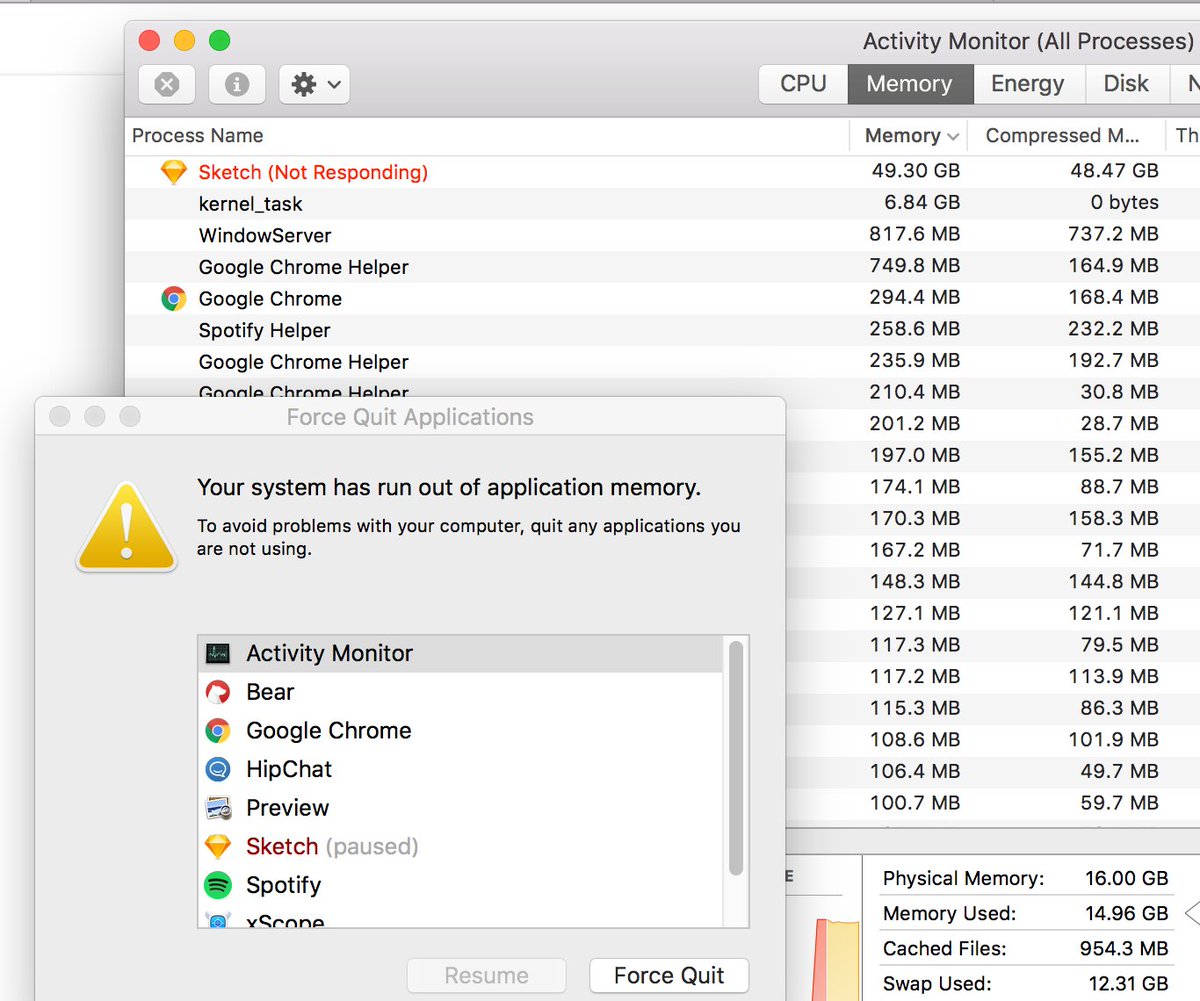Select Preview in the Force Quit list

point(460,808)
